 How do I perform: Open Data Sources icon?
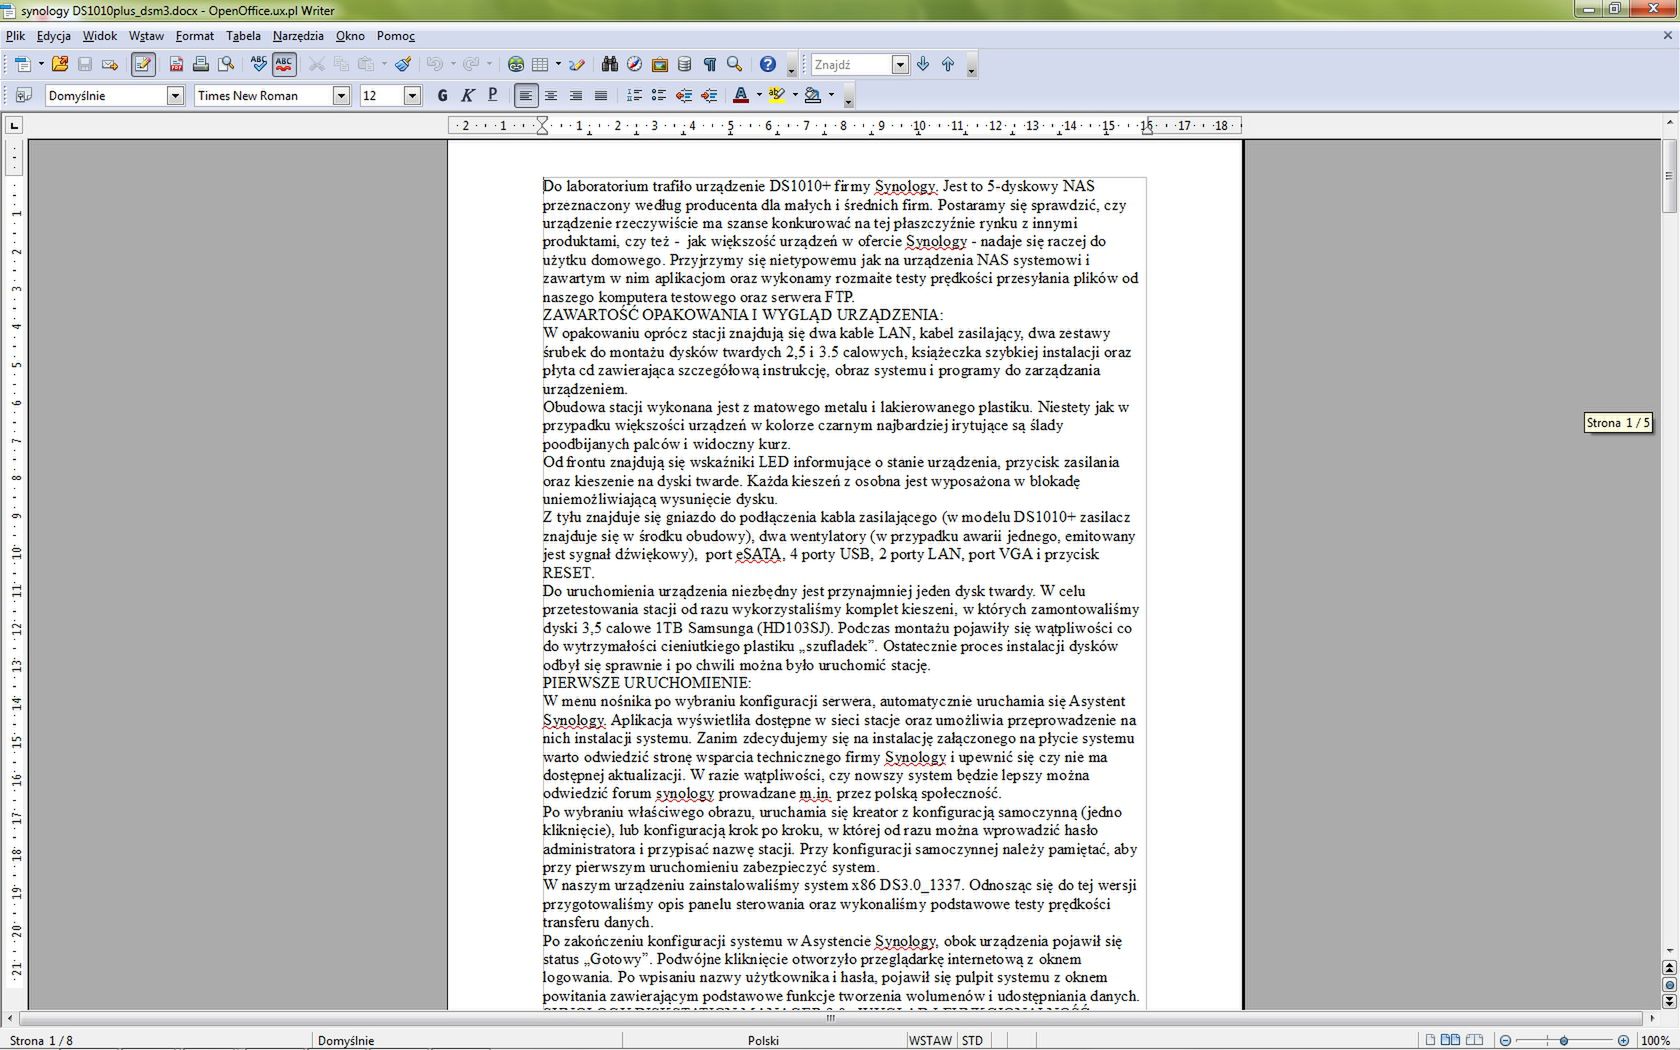point(685,64)
